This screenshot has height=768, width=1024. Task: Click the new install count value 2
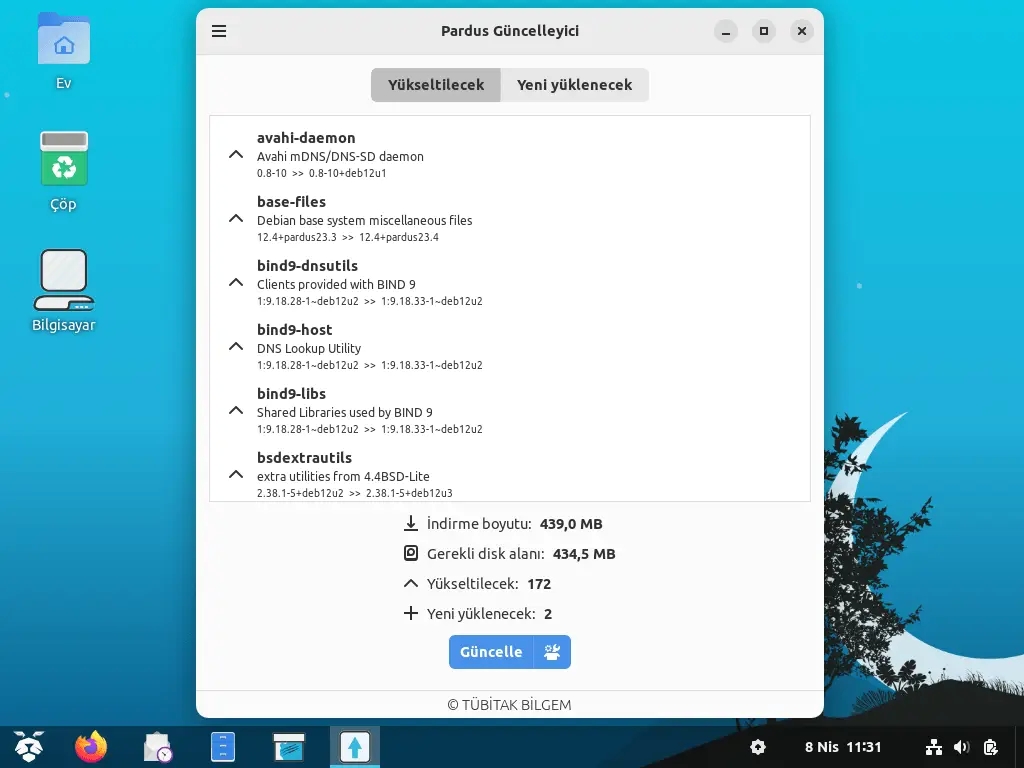point(548,614)
